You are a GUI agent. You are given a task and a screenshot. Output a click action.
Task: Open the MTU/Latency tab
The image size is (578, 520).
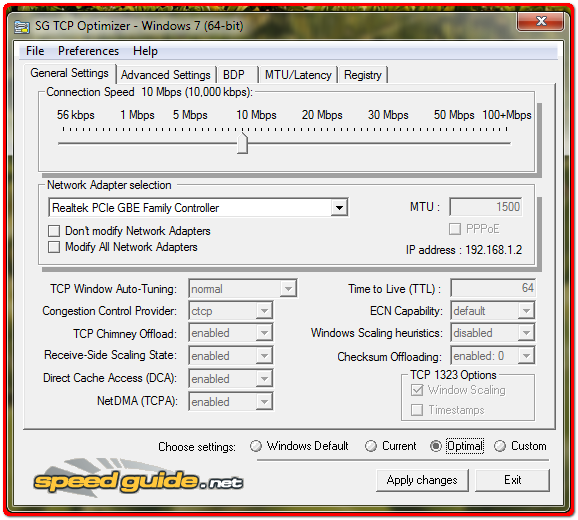click(298, 75)
